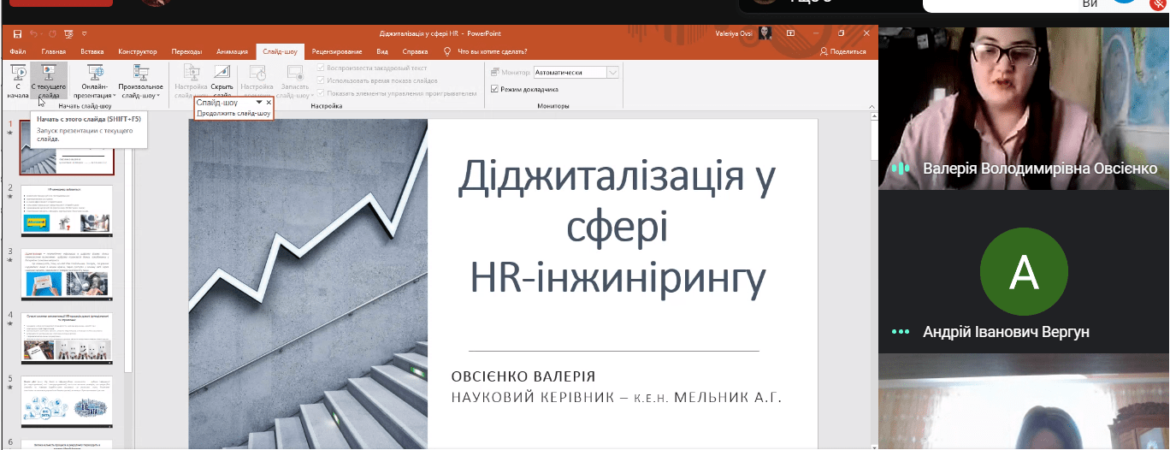Switch to the 'Переходы' tab
The width and height of the screenshot is (1170, 450).
pos(187,51)
